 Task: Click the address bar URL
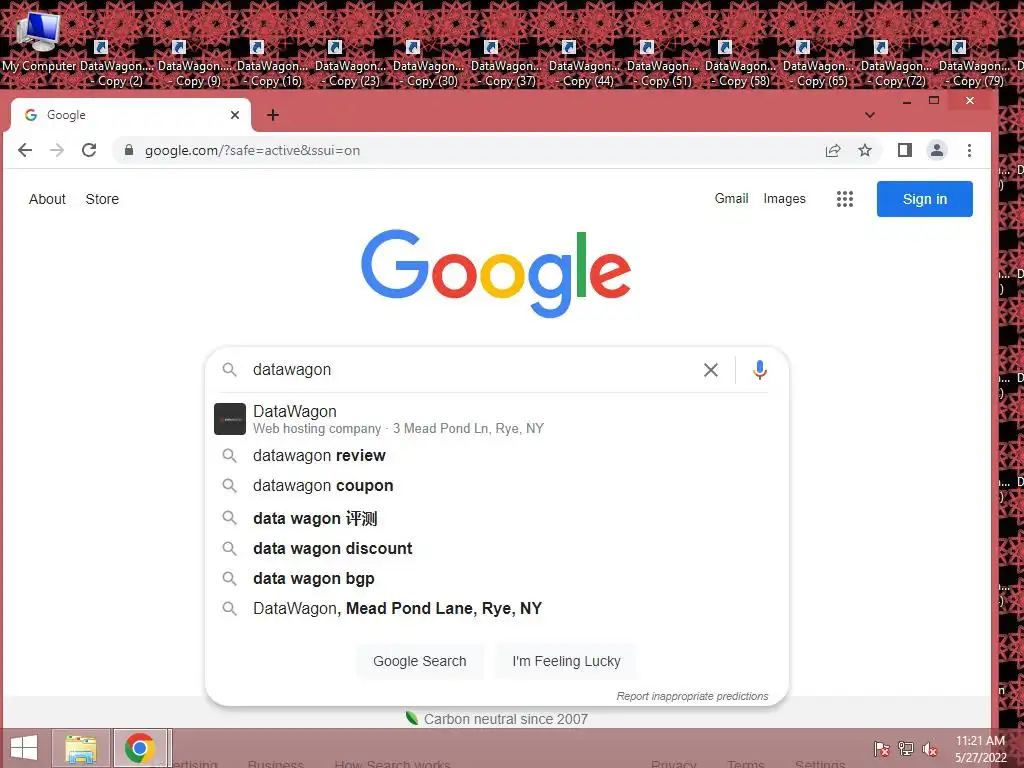(x=252, y=150)
